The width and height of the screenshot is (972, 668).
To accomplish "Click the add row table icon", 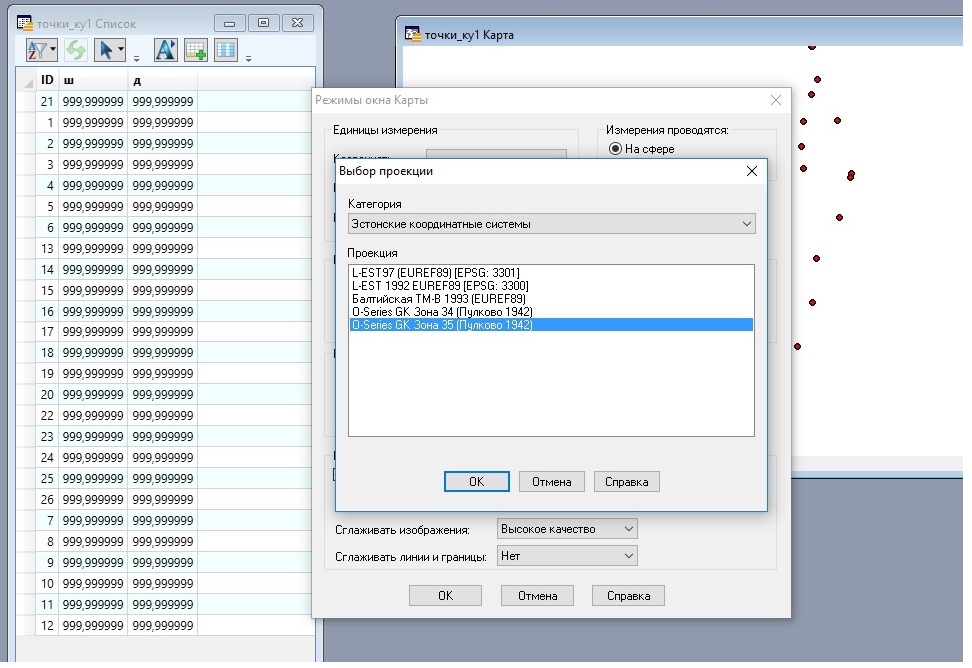I will [196, 49].
